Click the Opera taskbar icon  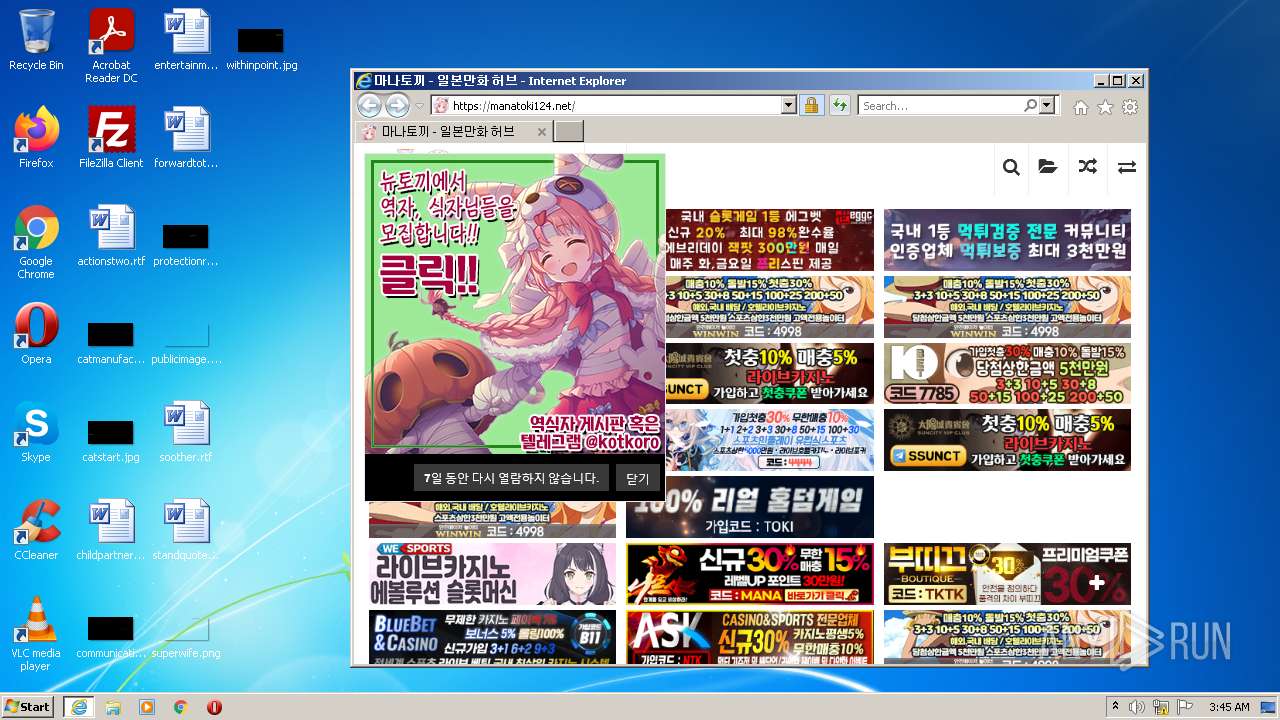point(214,707)
